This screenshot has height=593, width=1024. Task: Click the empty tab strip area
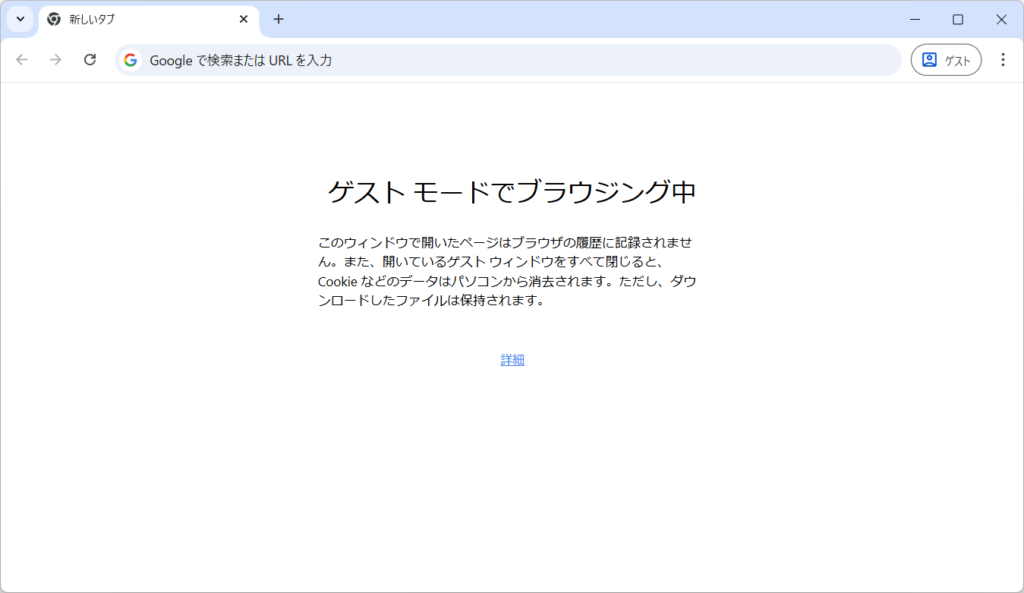pos(600,19)
